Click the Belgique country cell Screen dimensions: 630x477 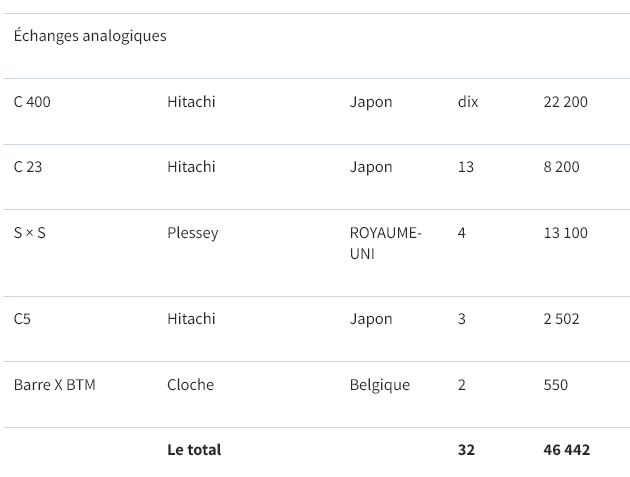point(379,385)
